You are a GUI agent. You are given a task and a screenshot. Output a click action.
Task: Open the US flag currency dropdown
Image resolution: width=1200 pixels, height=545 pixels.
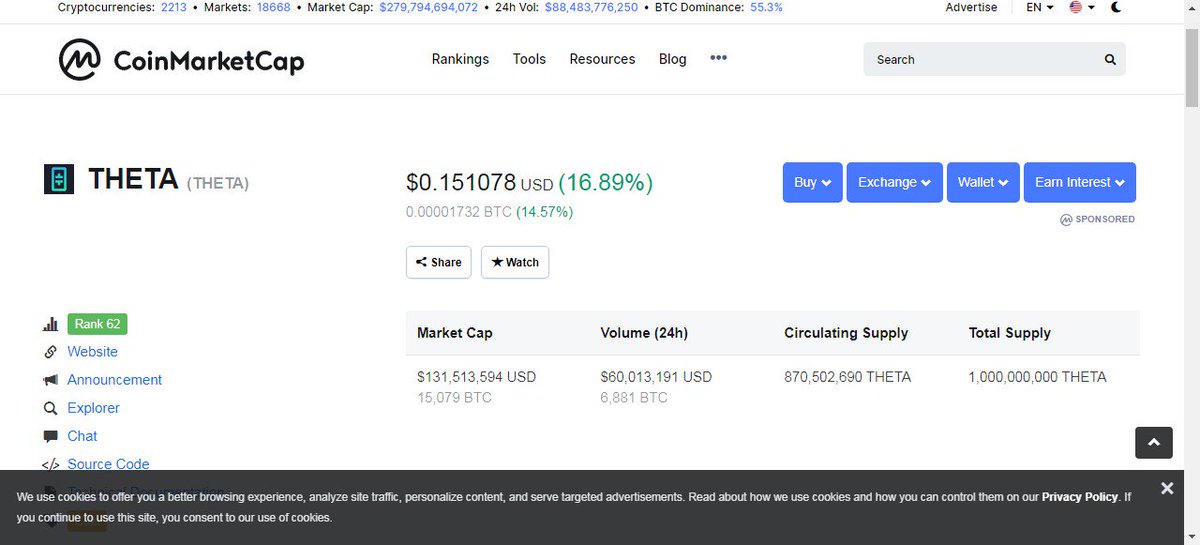(1082, 7)
